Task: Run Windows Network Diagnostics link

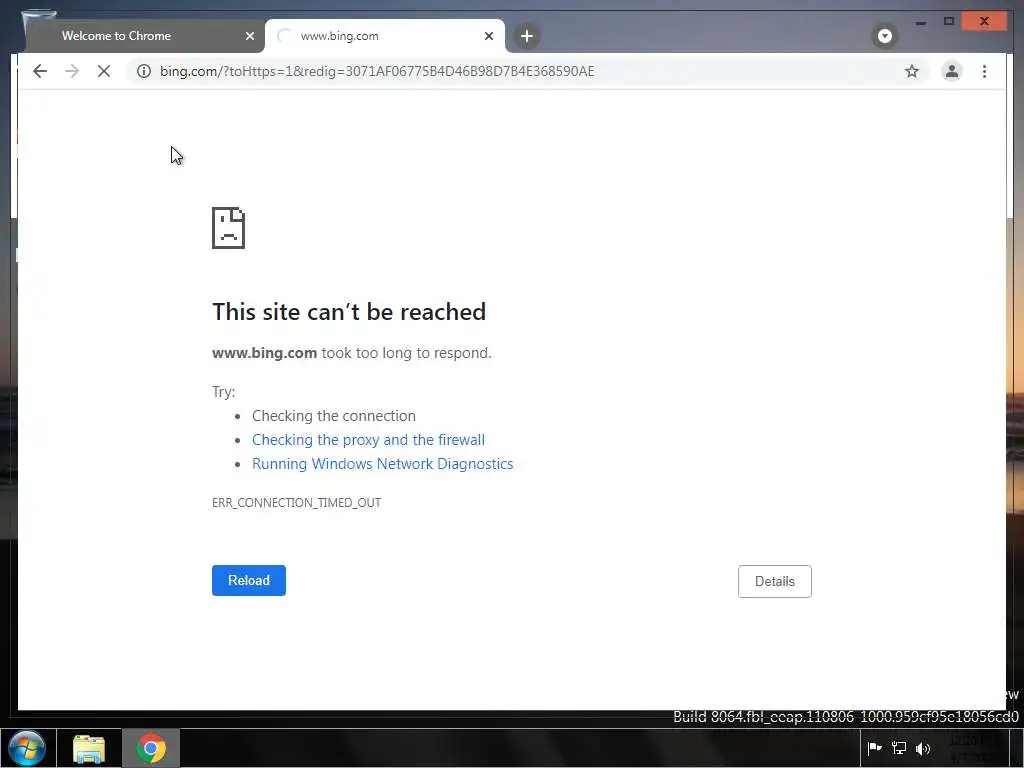Action: [x=383, y=464]
